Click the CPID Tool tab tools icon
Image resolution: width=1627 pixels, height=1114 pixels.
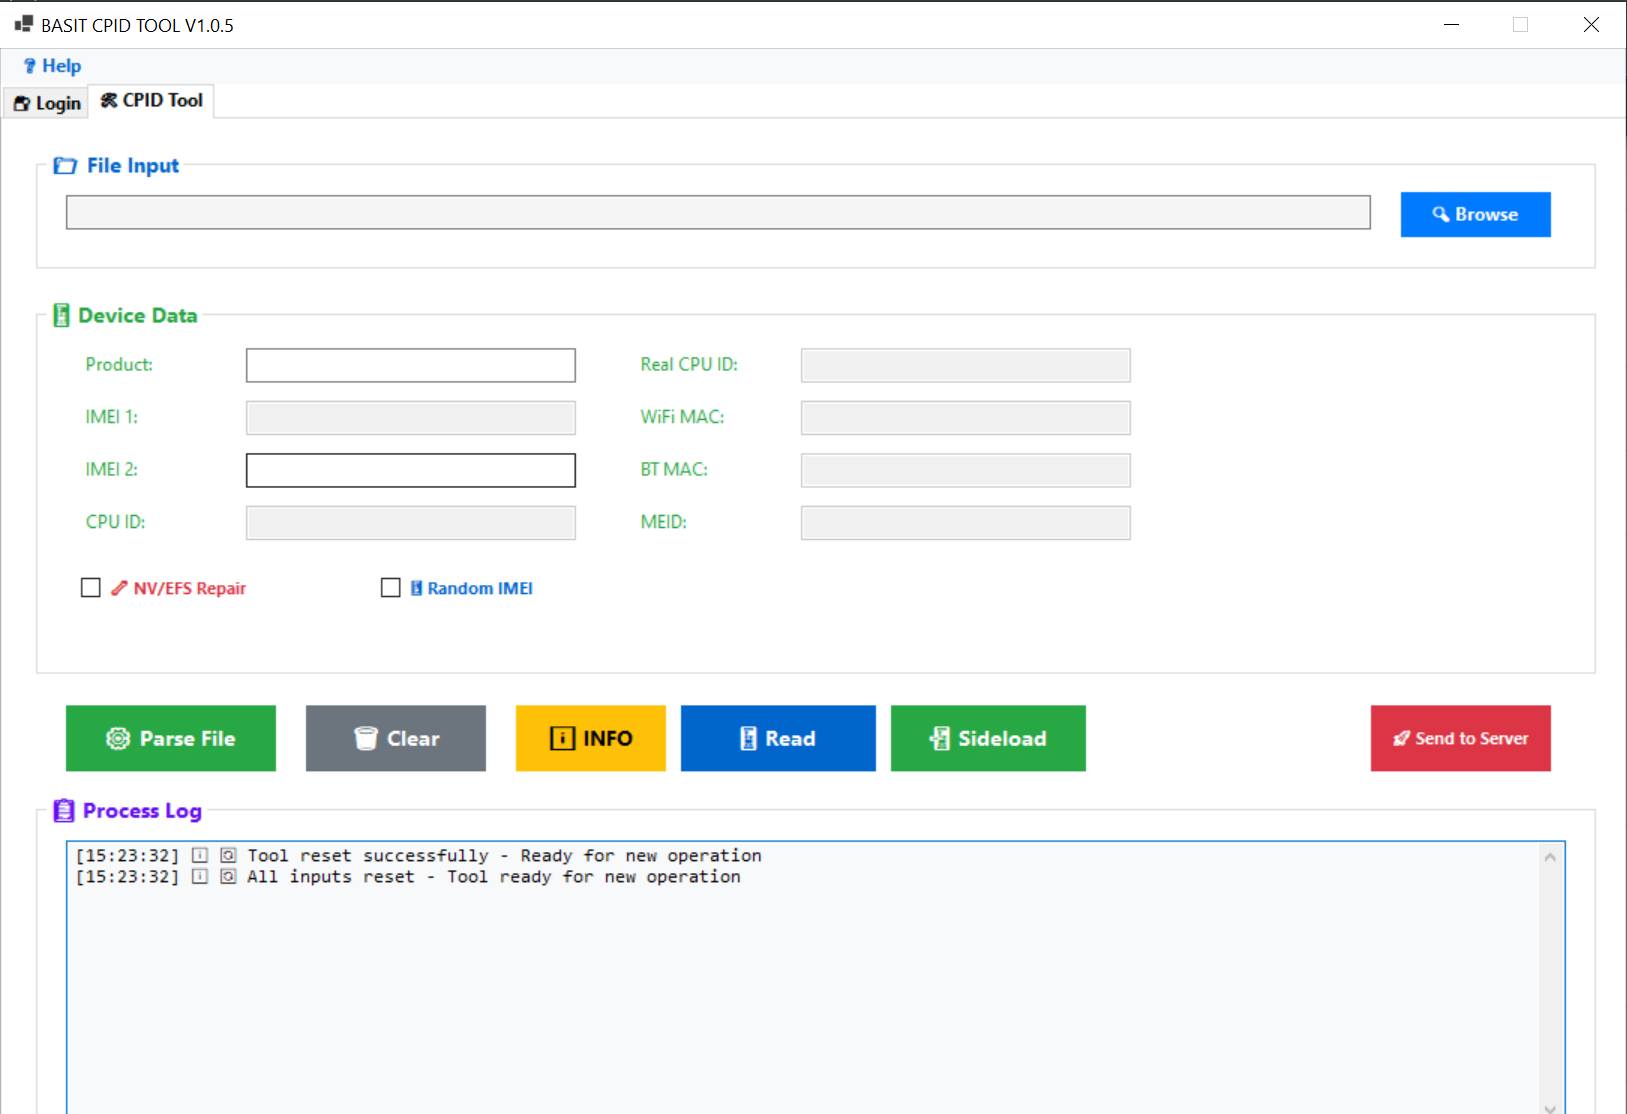(x=109, y=100)
